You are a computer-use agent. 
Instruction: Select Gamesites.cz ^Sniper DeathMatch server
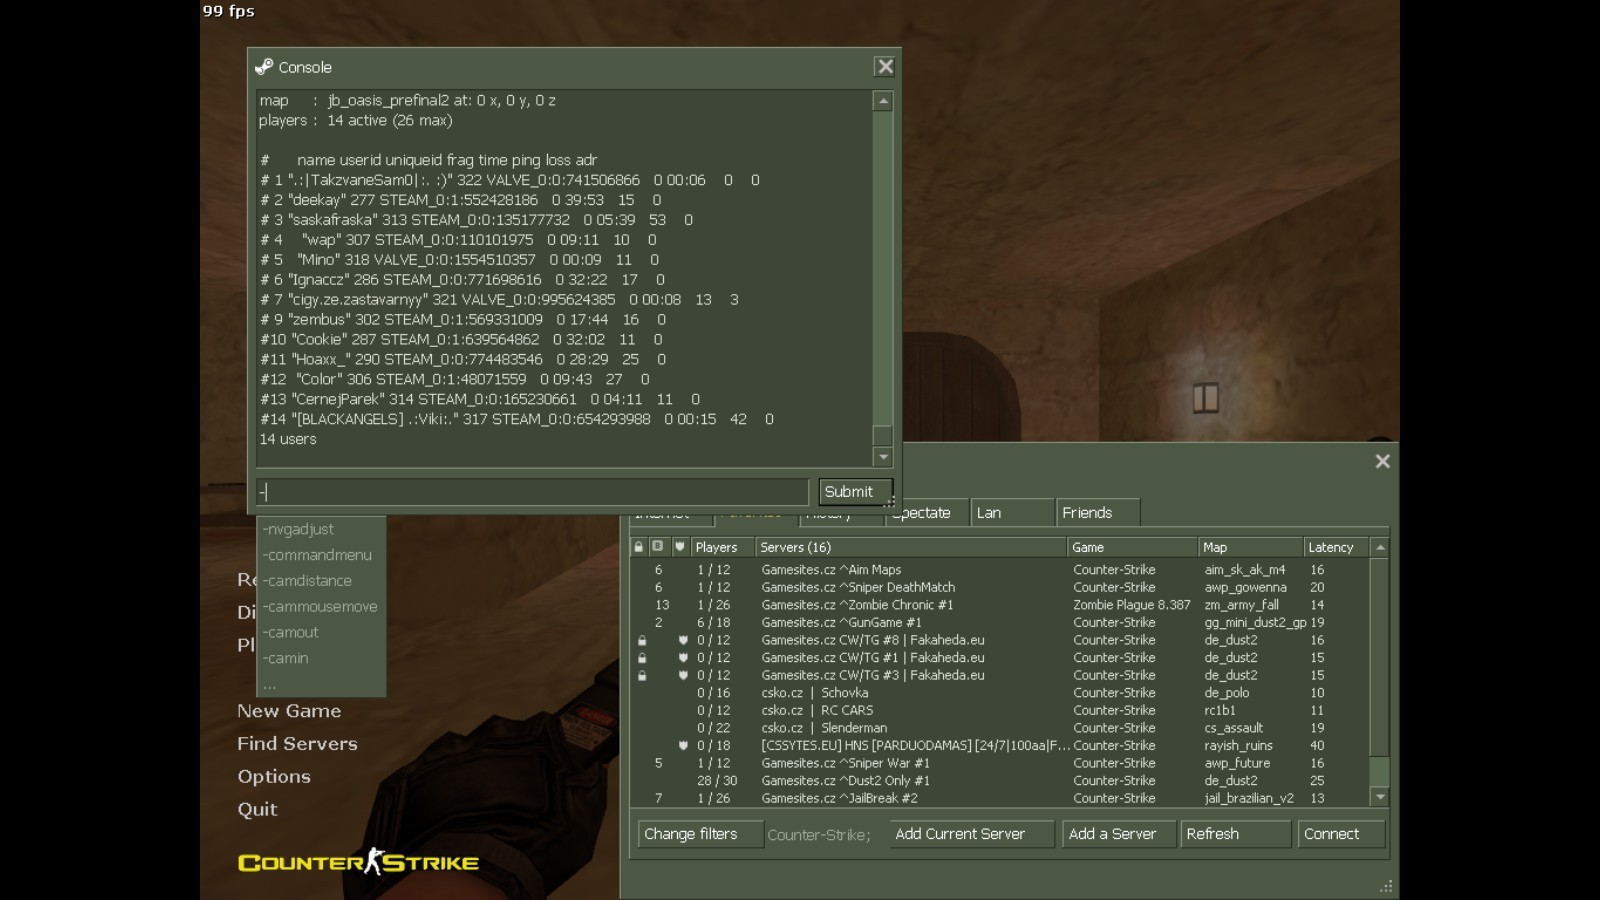(1000, 587)
